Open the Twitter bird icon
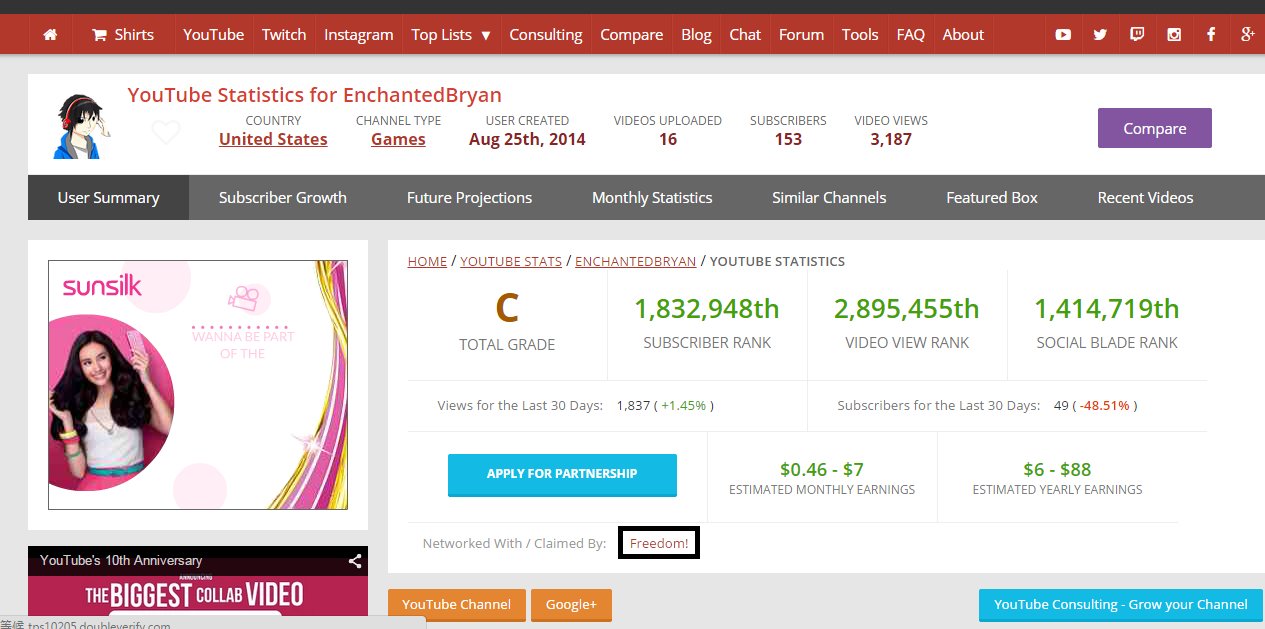This screenshot has height=629, width=1265. click(x=1100, y=35)
